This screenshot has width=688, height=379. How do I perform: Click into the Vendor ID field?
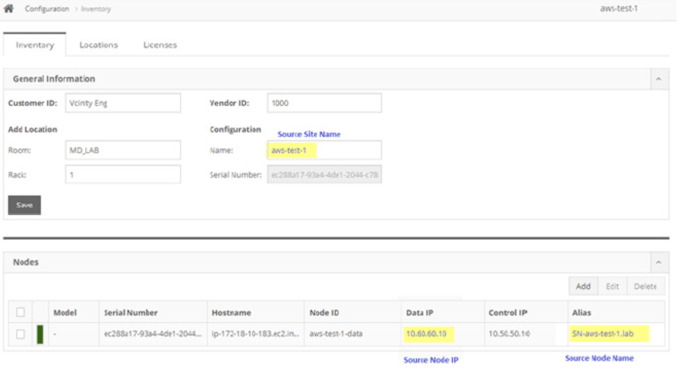tap(324, 103)
